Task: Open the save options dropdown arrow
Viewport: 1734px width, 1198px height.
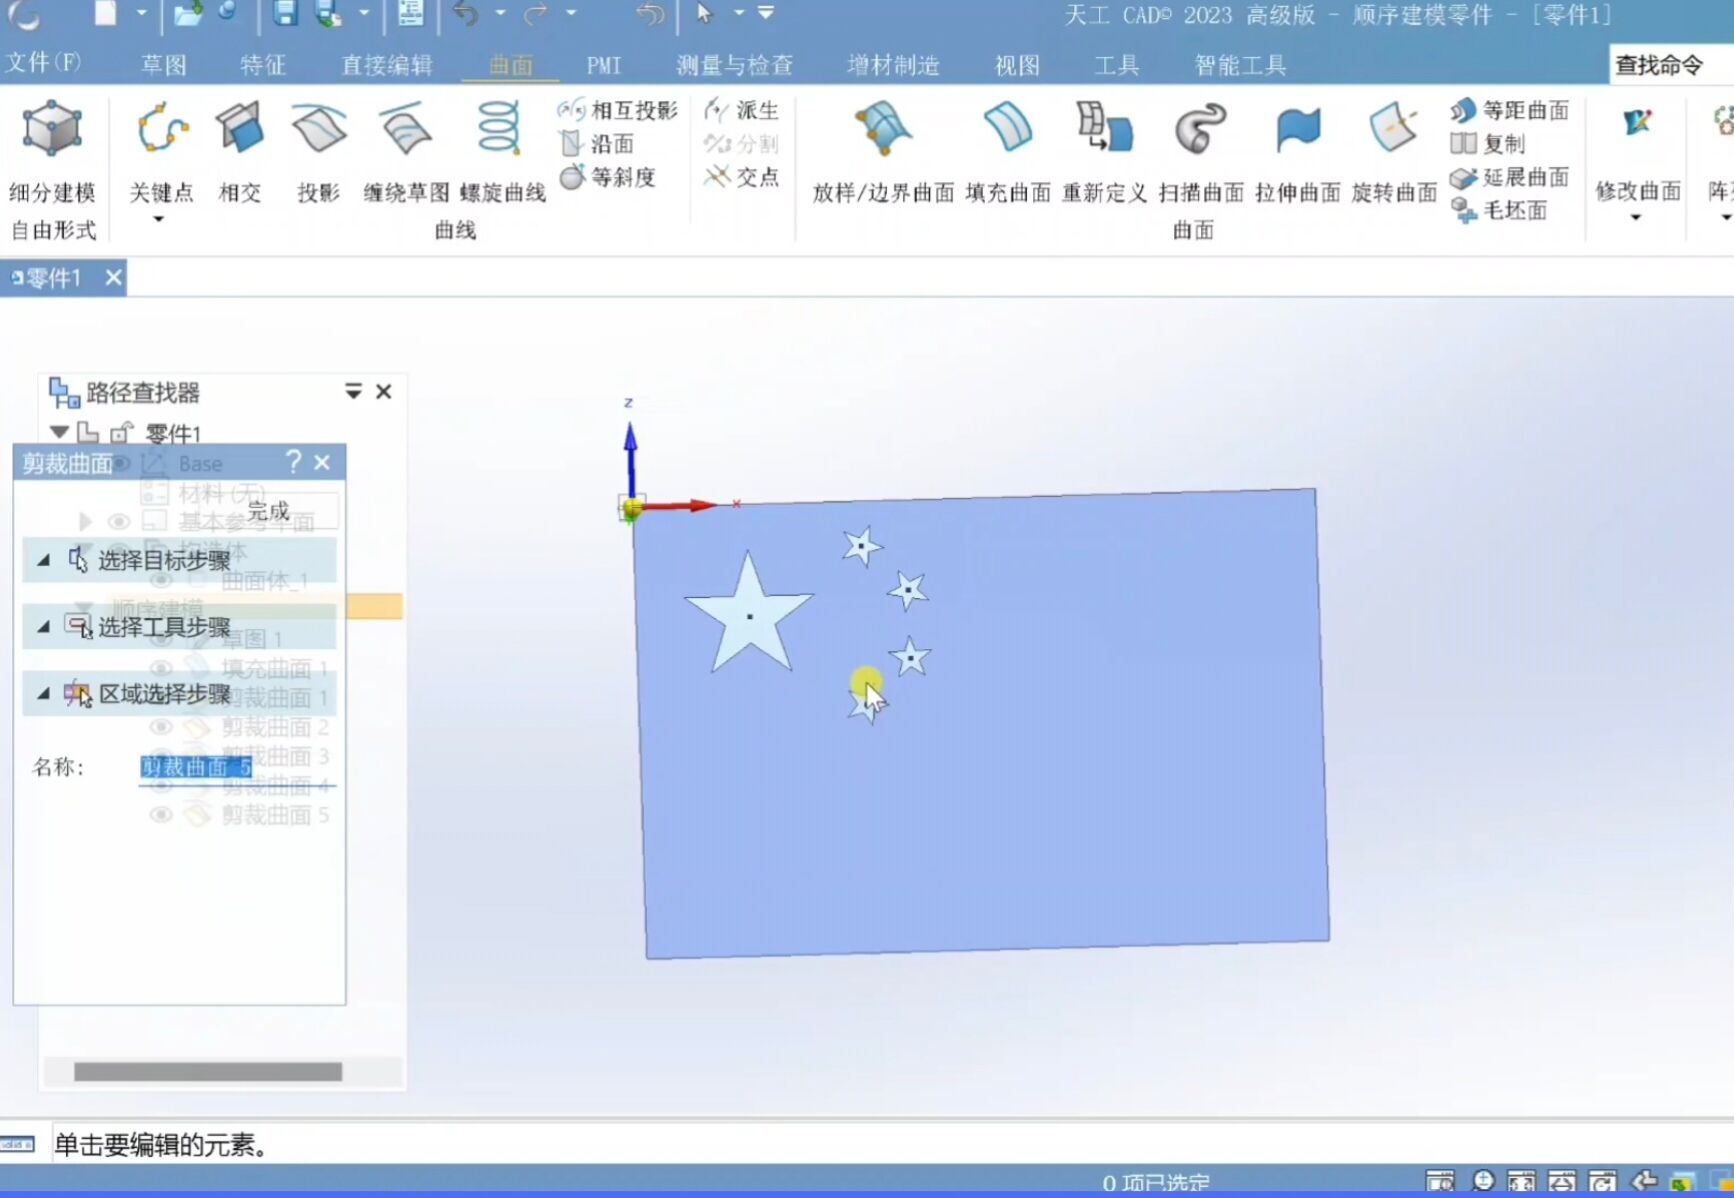Action: click(364, 13)
